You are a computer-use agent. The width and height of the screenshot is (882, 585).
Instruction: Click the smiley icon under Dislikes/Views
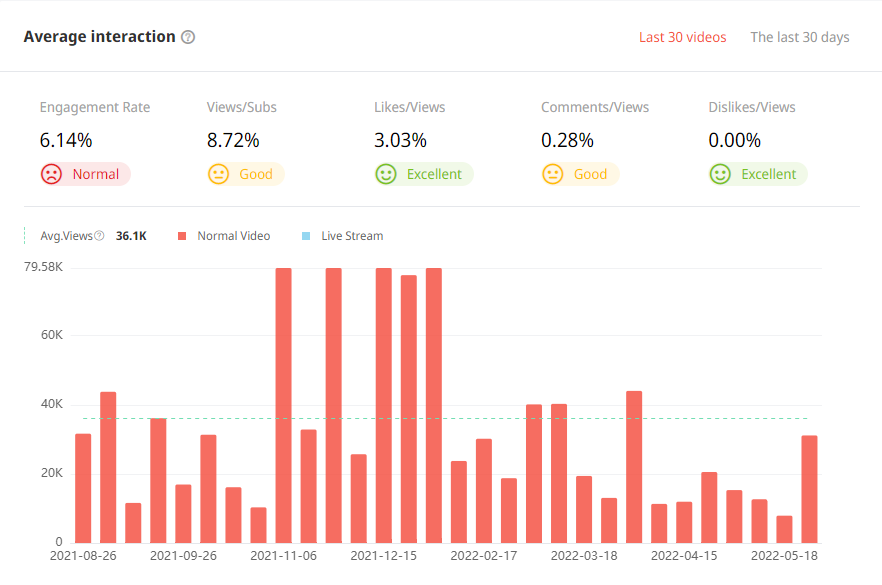[720, 174]
